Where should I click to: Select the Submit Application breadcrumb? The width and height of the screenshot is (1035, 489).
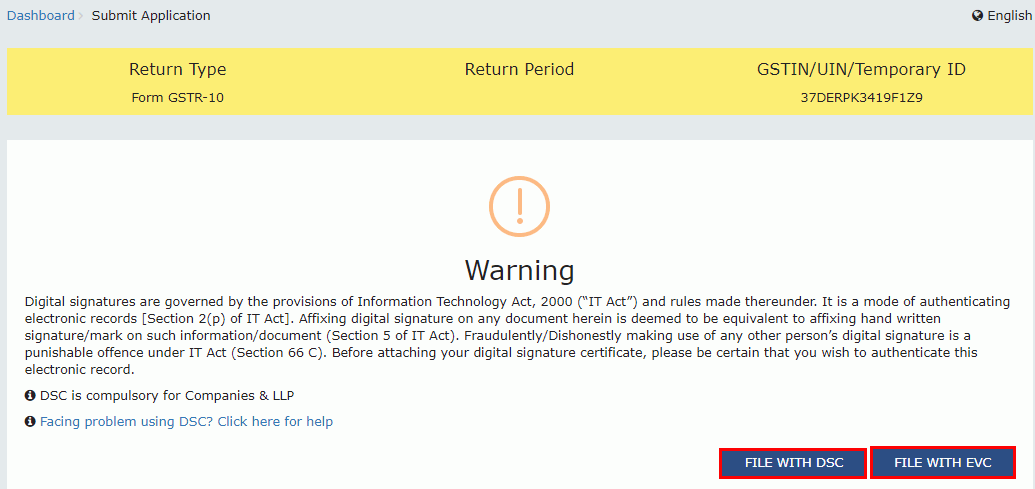[151, 16]
